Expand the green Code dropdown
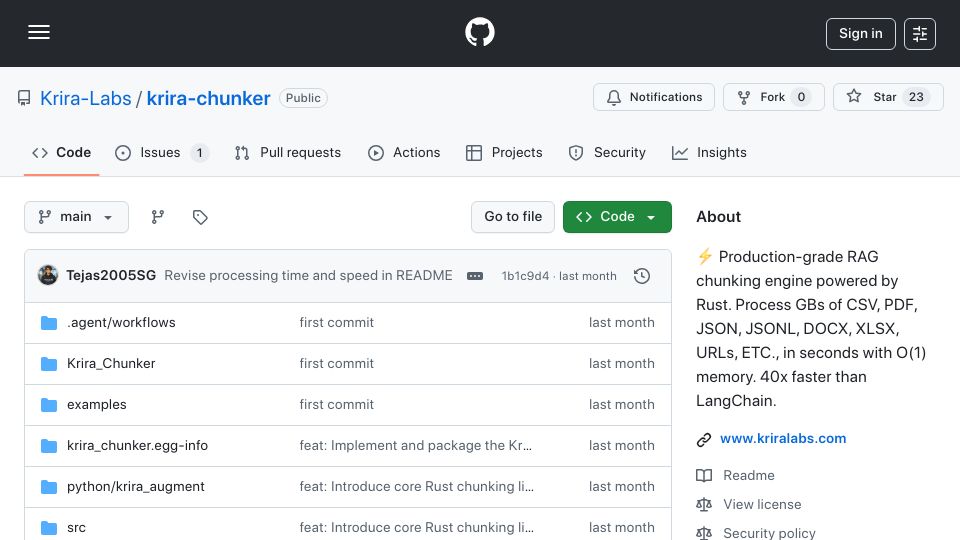 617,217
